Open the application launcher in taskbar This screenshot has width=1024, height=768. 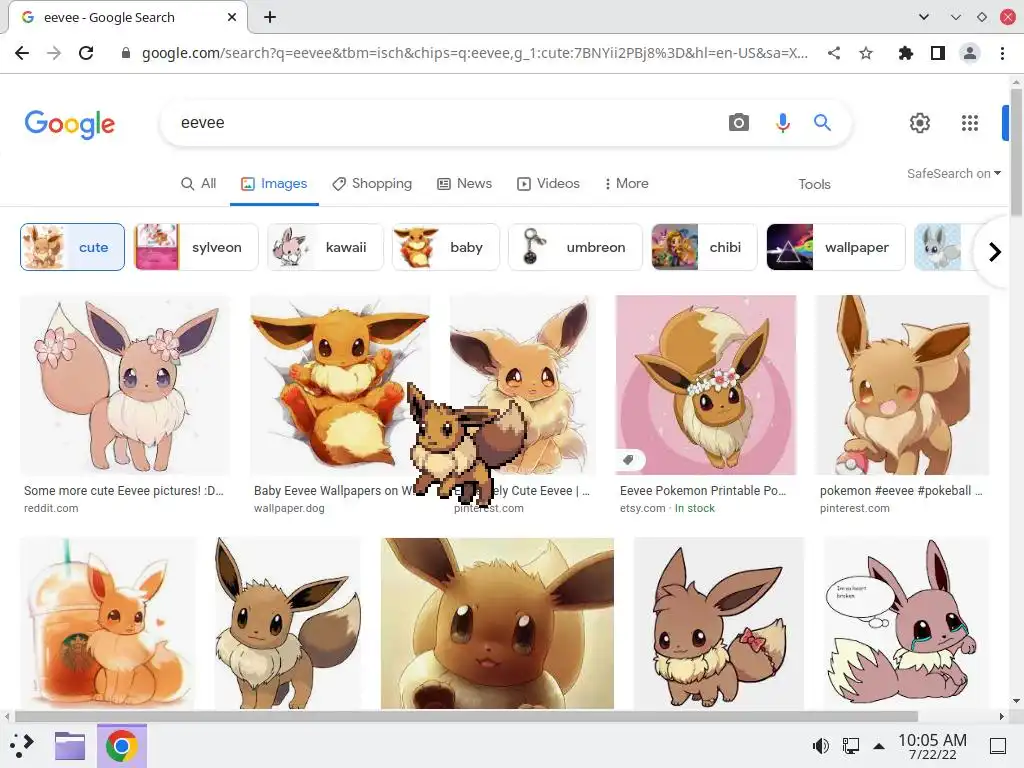tap(22, 746)
